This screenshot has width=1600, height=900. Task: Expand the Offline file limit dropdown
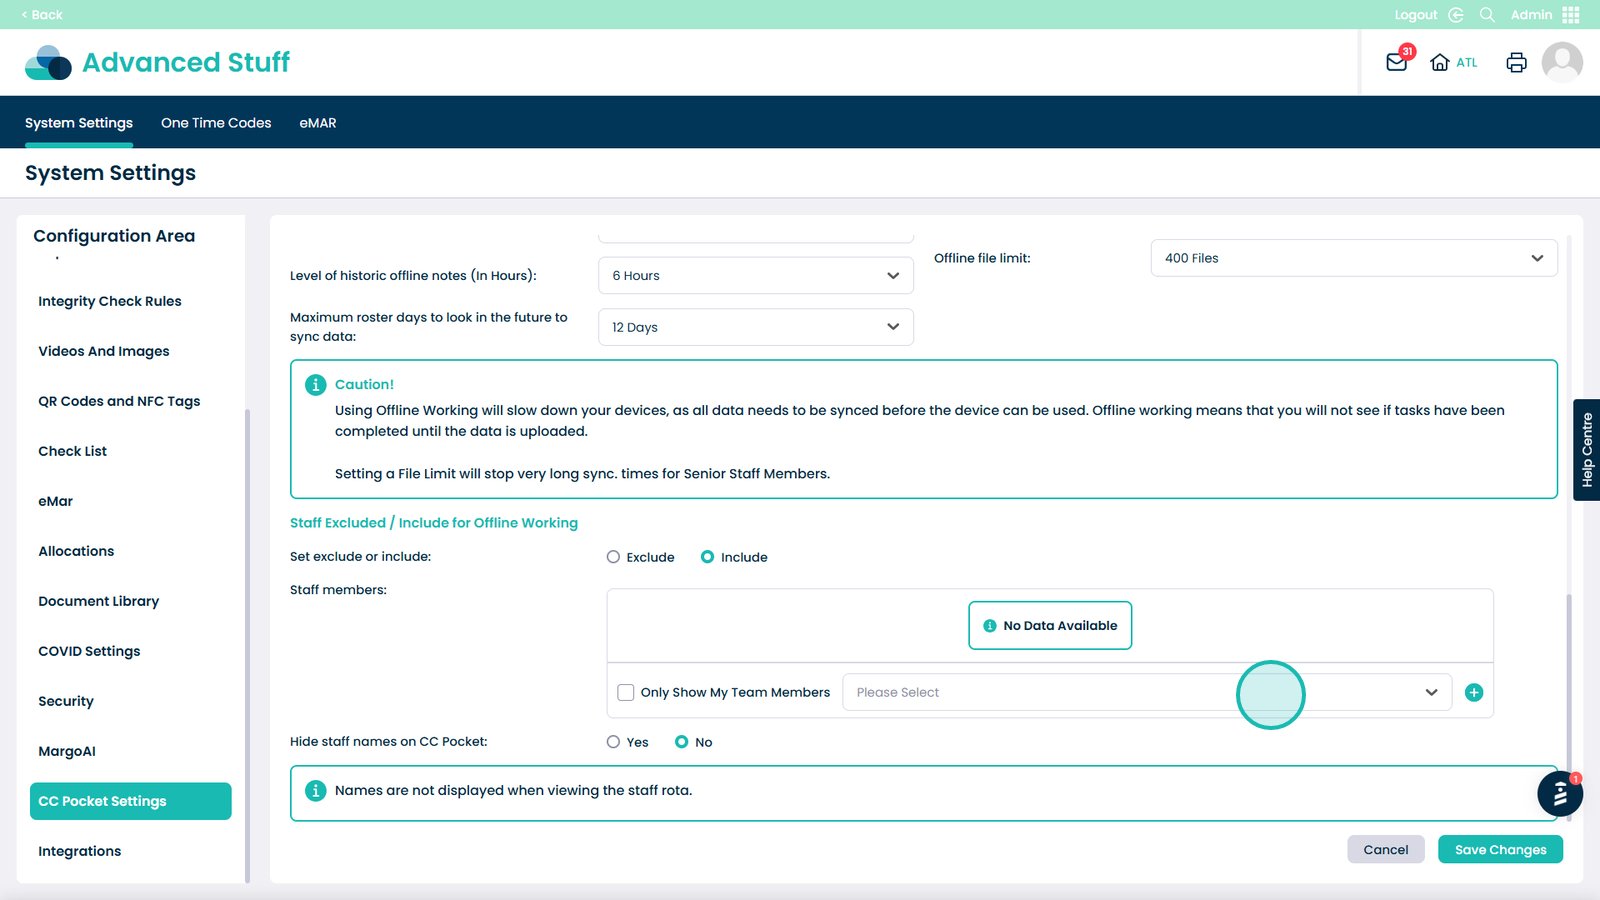[1353, 258]
